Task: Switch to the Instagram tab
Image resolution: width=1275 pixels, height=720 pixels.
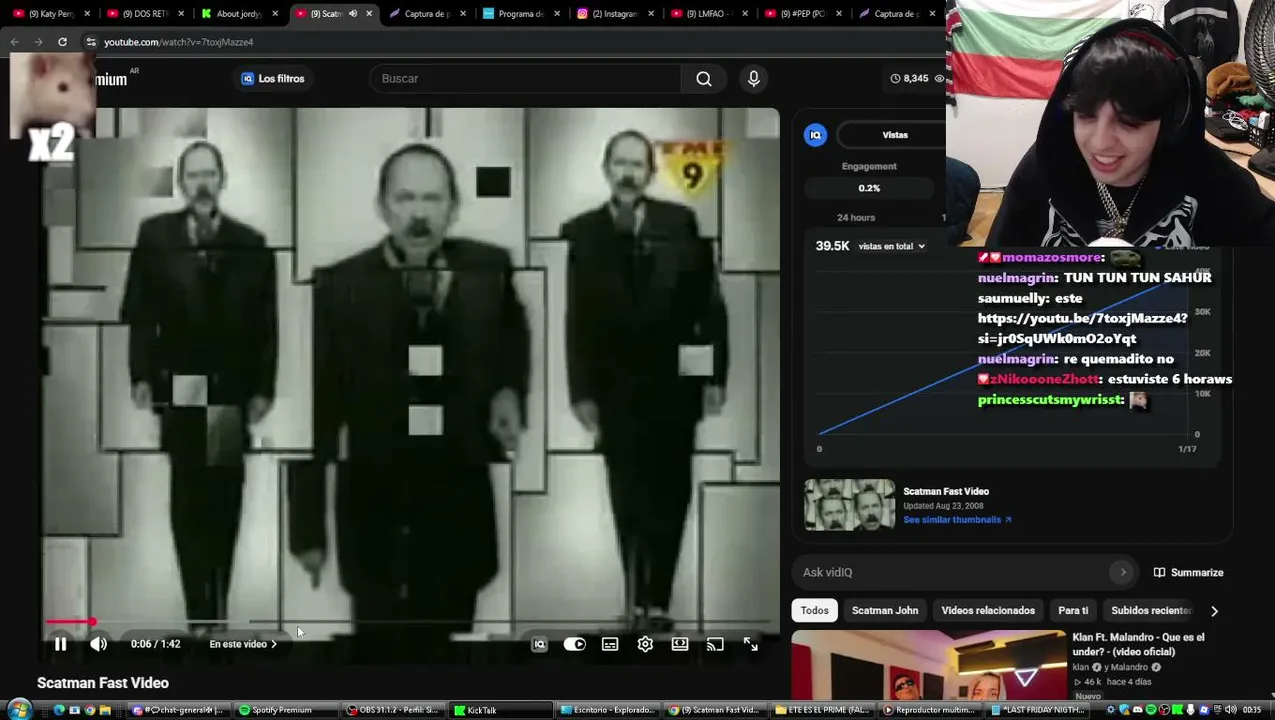Action: (614, 14)
